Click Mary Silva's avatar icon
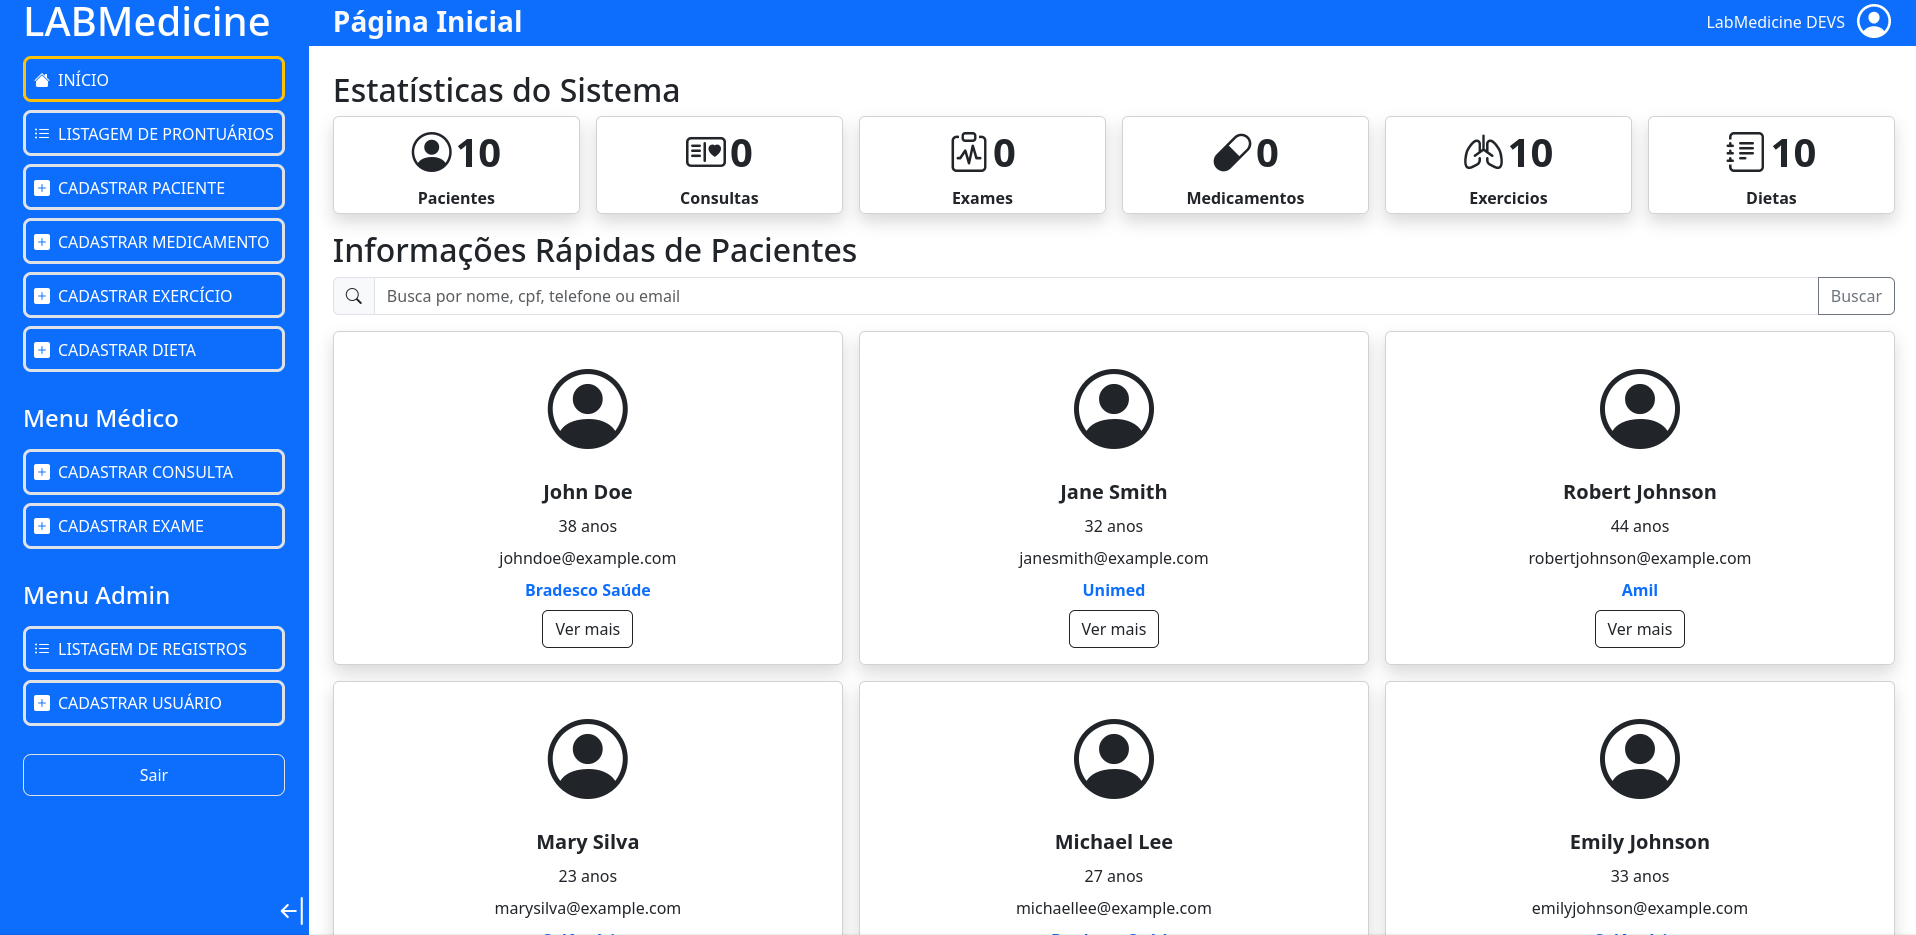 tap(588, 759)
